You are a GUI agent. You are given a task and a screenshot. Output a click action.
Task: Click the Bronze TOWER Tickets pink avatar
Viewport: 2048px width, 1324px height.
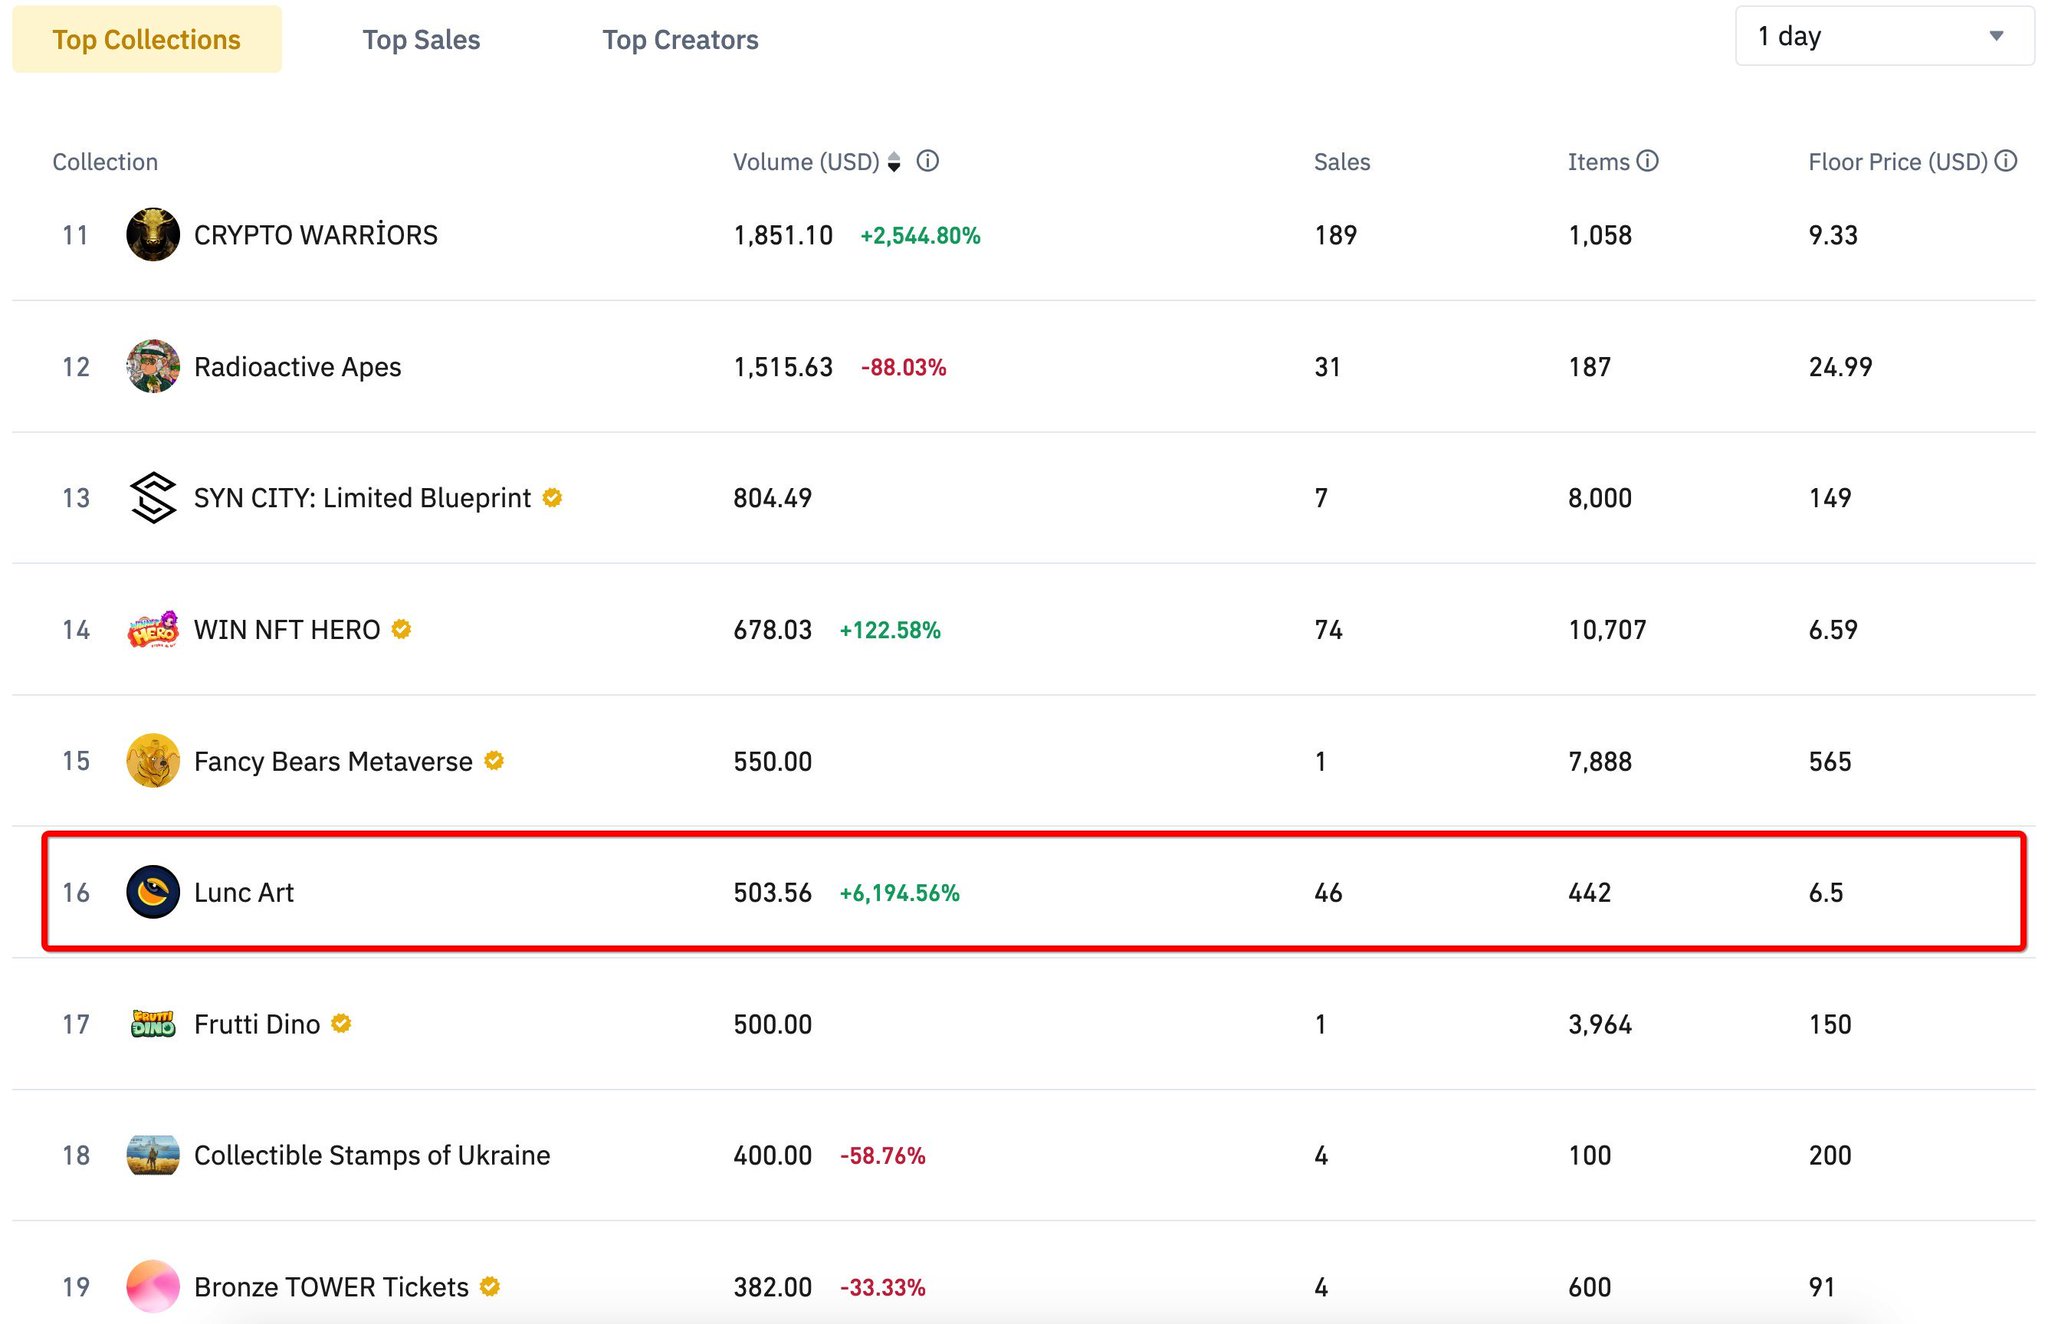point(153,1286)
